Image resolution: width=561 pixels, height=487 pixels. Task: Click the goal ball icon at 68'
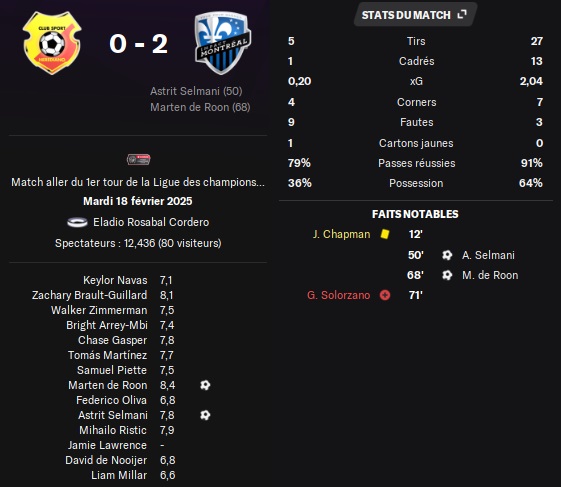pos(447,275)
